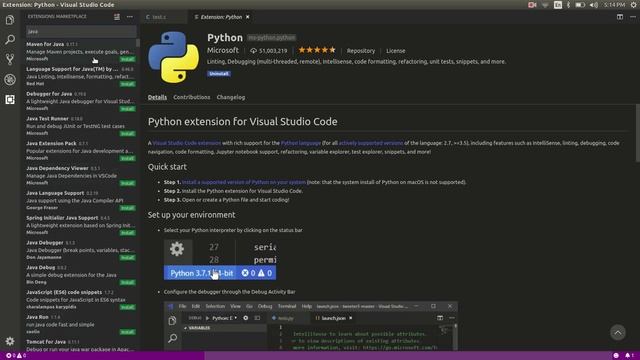Click the download count 51,003,219
This screenshot has height=360, width=640.
coord(269,51)
